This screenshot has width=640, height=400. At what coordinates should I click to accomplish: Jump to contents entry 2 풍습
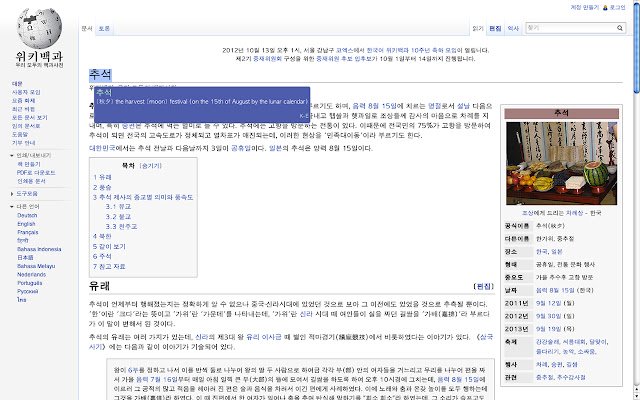(x=102, y=187)
